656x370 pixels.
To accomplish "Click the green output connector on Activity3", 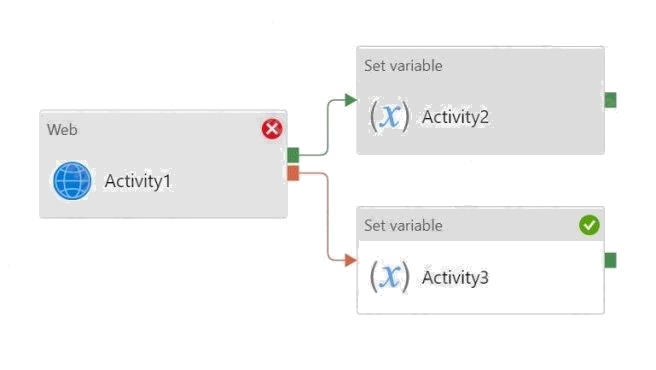I will click(x=610, y=260).
